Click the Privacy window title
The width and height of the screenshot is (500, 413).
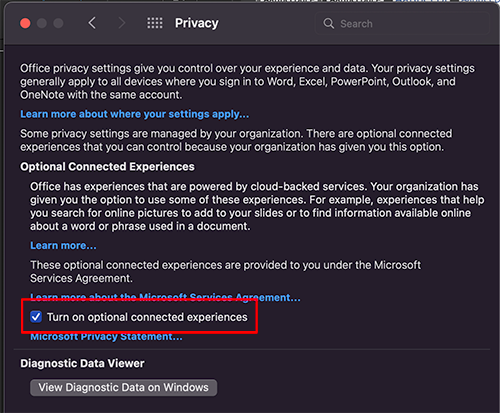(197, 23)
